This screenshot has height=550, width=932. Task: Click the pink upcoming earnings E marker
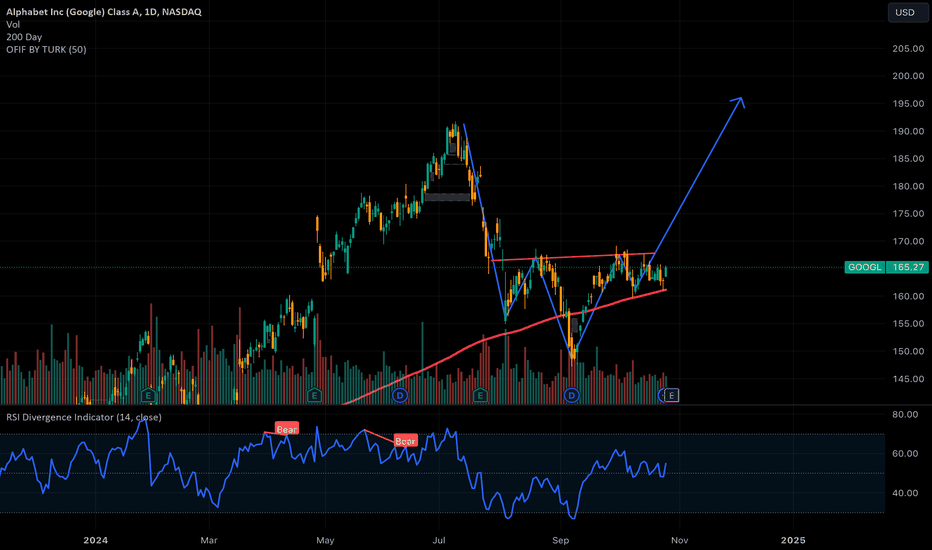[x=672, y=395]
